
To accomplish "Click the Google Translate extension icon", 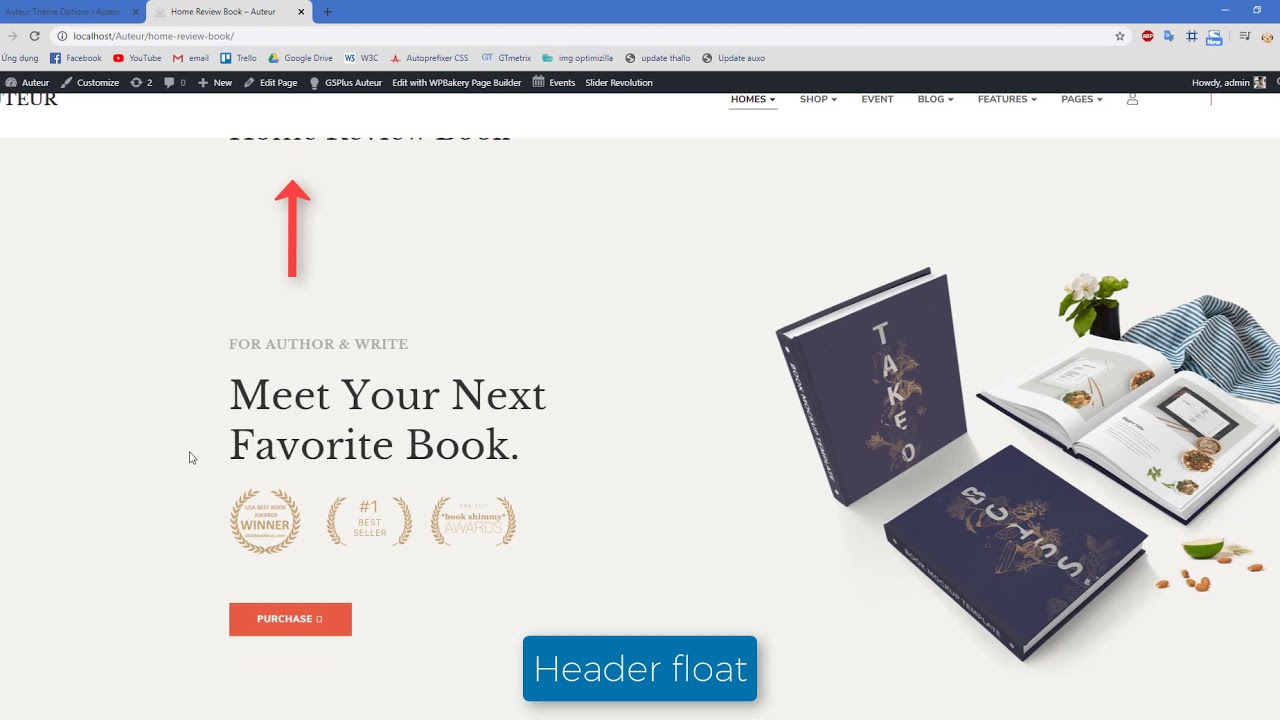I will click(x=1169, y=36).
